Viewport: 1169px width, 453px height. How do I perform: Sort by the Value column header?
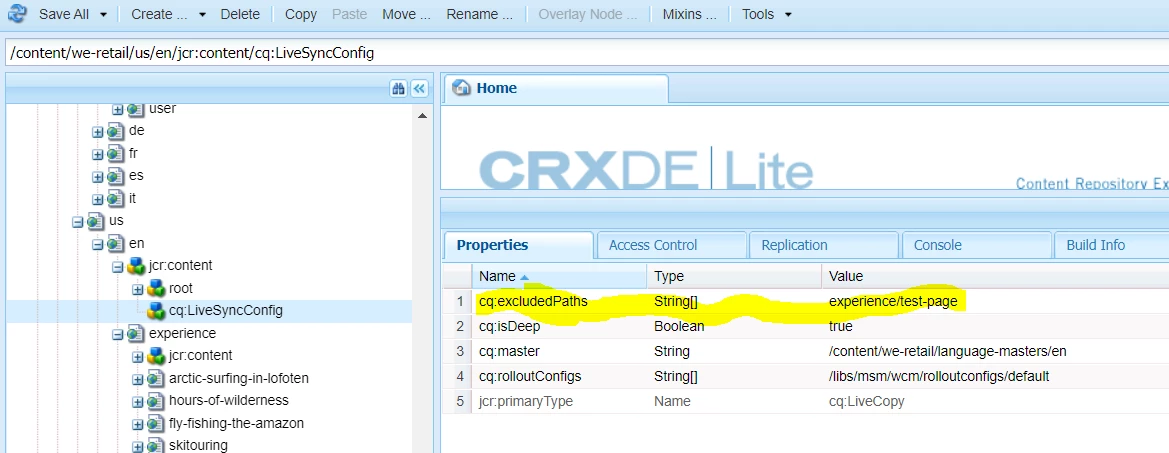(x=995, y=276)
